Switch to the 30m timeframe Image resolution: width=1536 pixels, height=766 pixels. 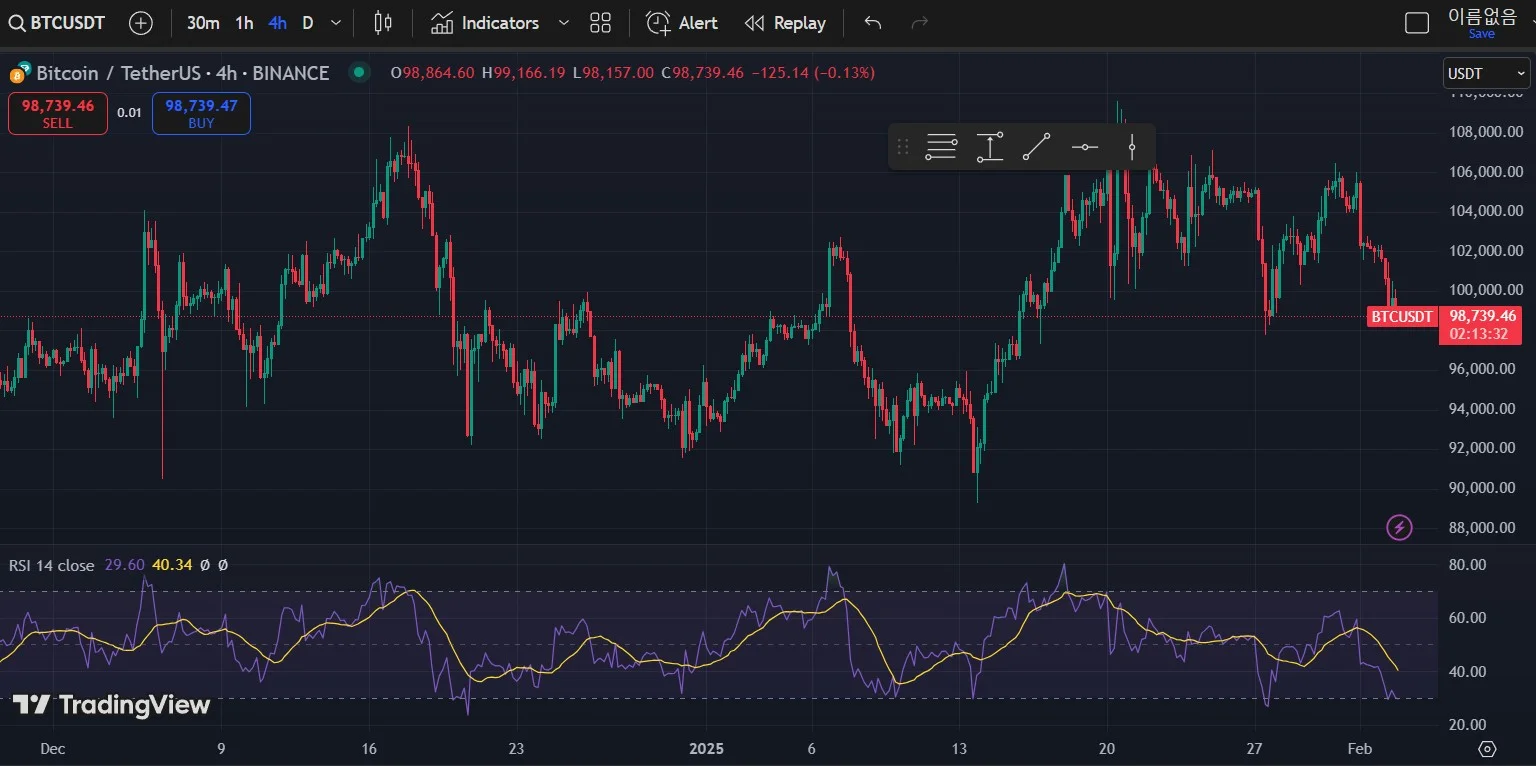tap(203, 23)
